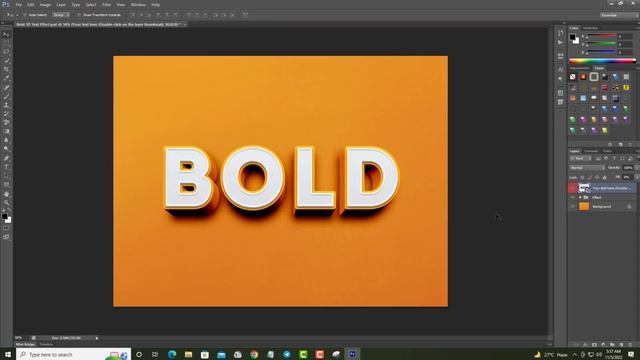The height and width of the screenshot is (360, 640).
Task: Select the Background layer thumbnail
Action: pyautogui.click(x=584, y=207)
